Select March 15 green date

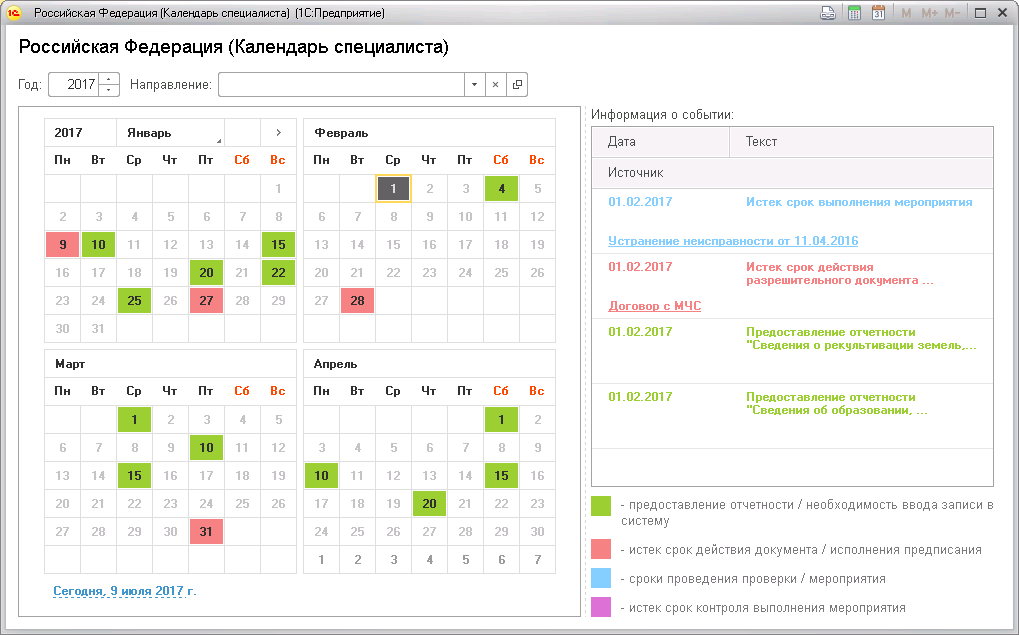click(x=135, y=475)
